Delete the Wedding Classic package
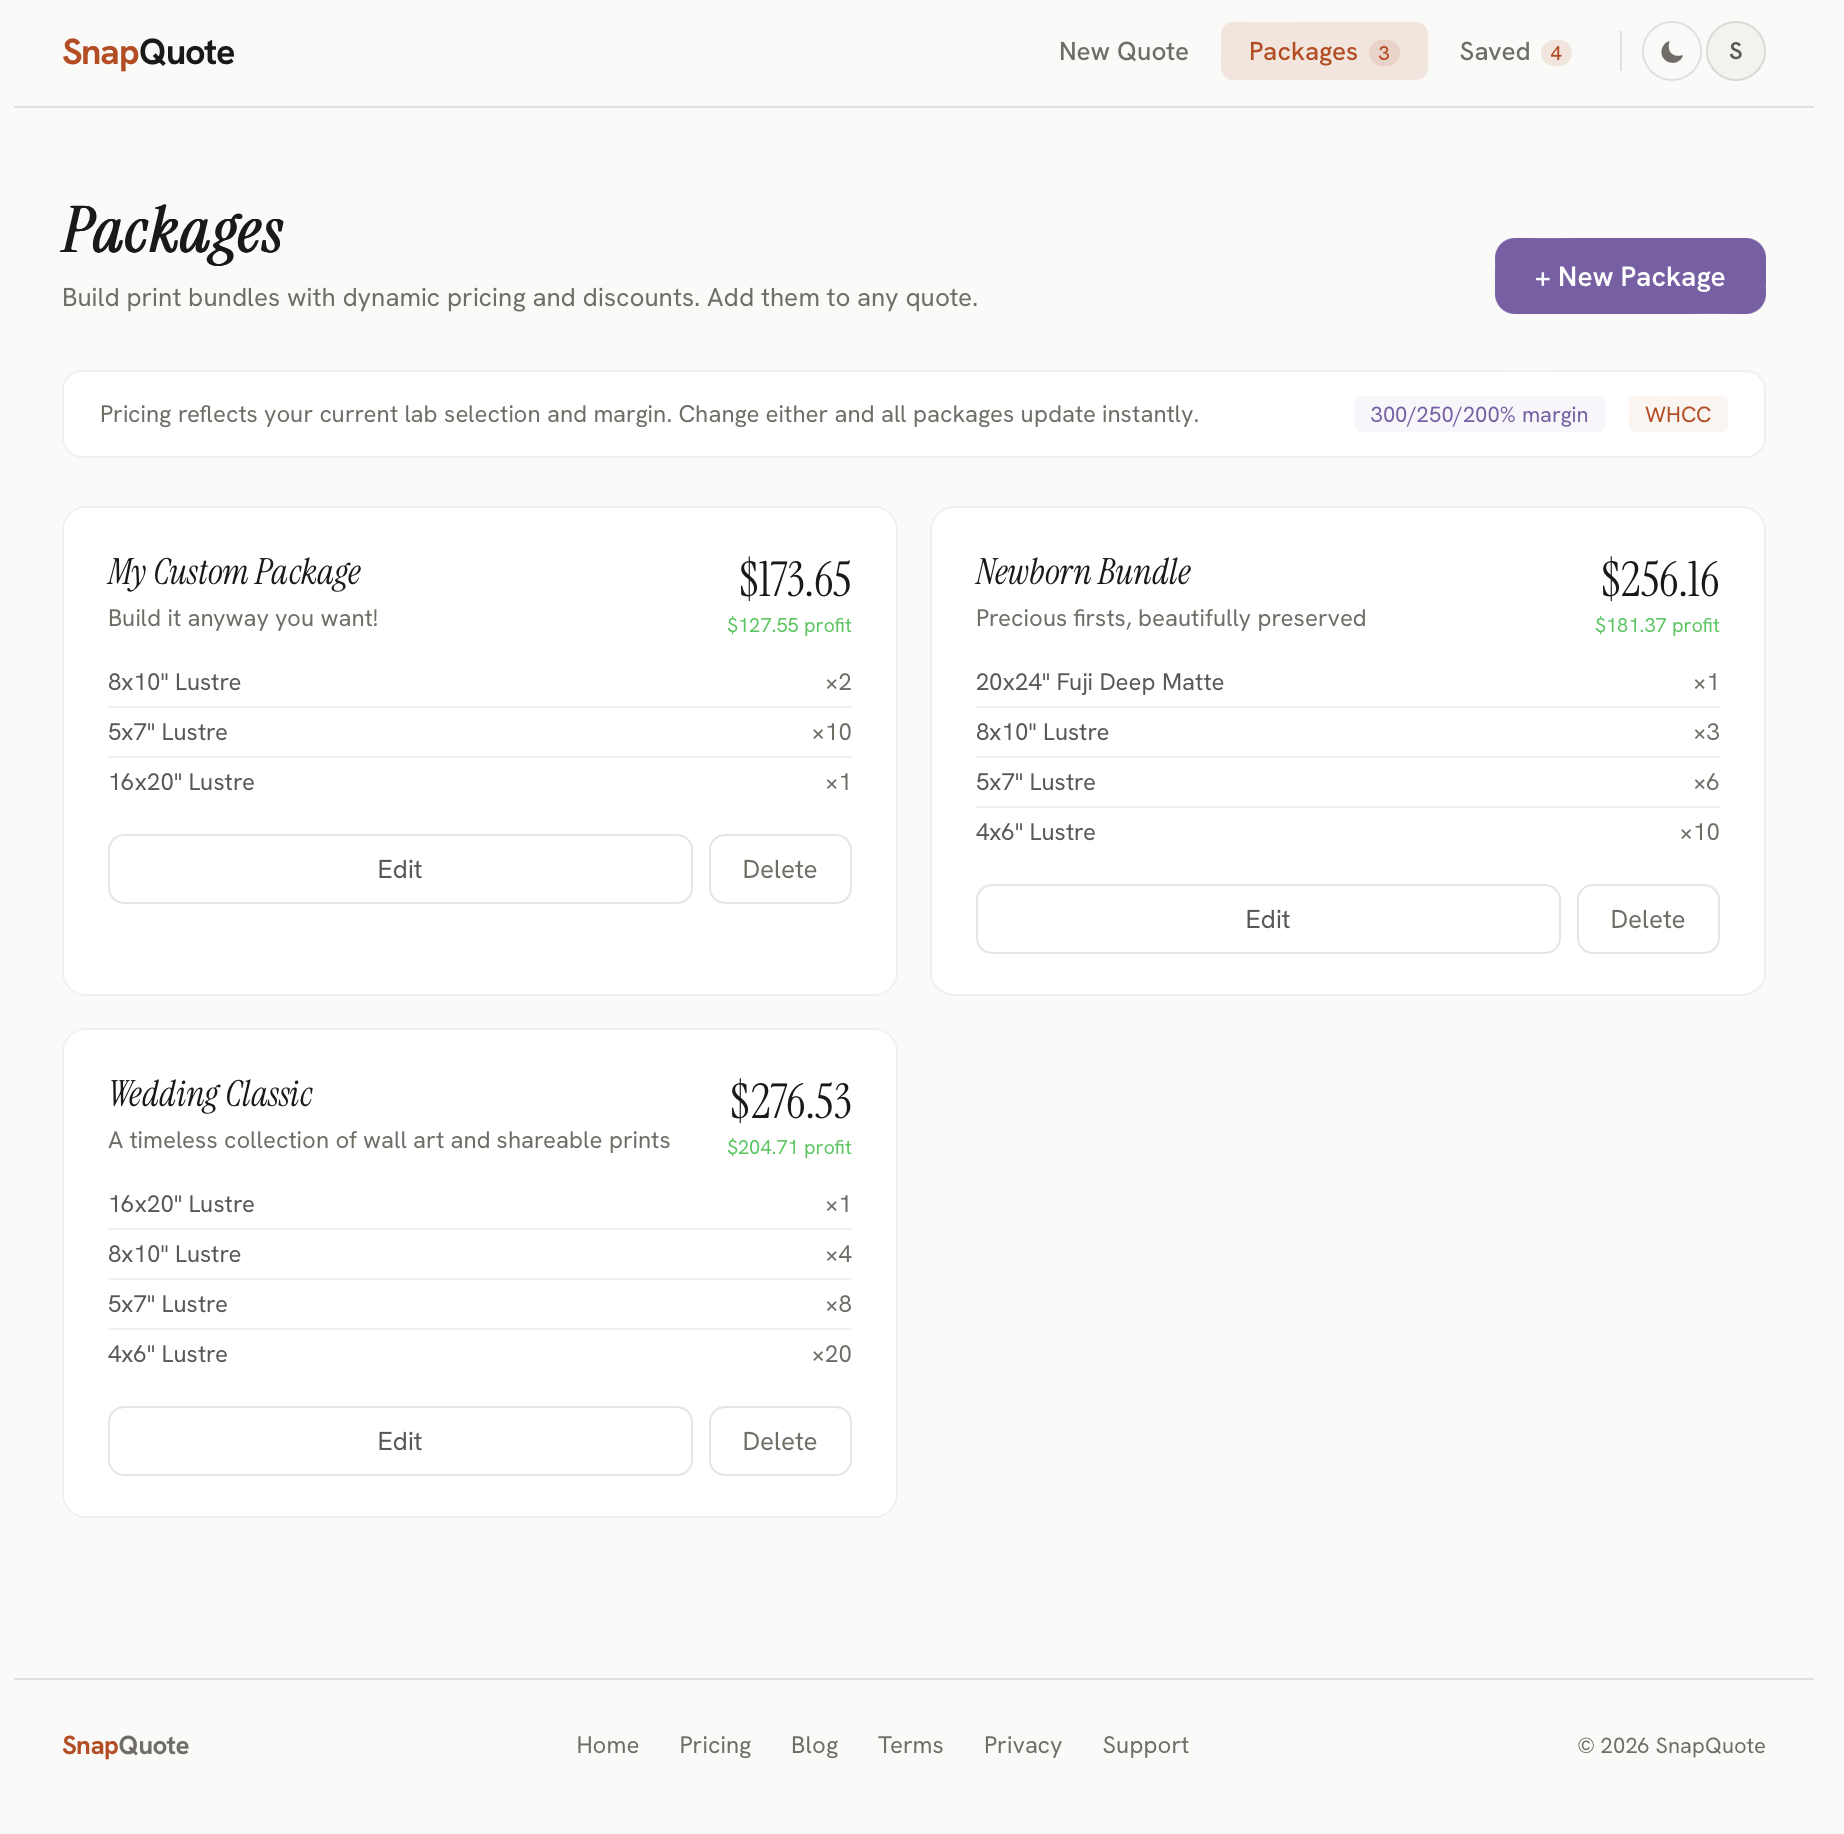 (780, 1441)
